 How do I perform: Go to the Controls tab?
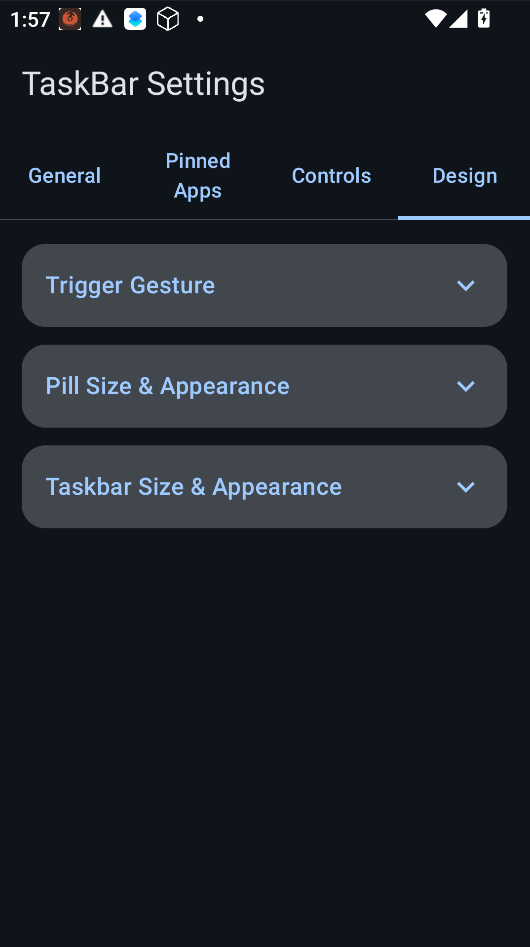[x=331, y=176]
